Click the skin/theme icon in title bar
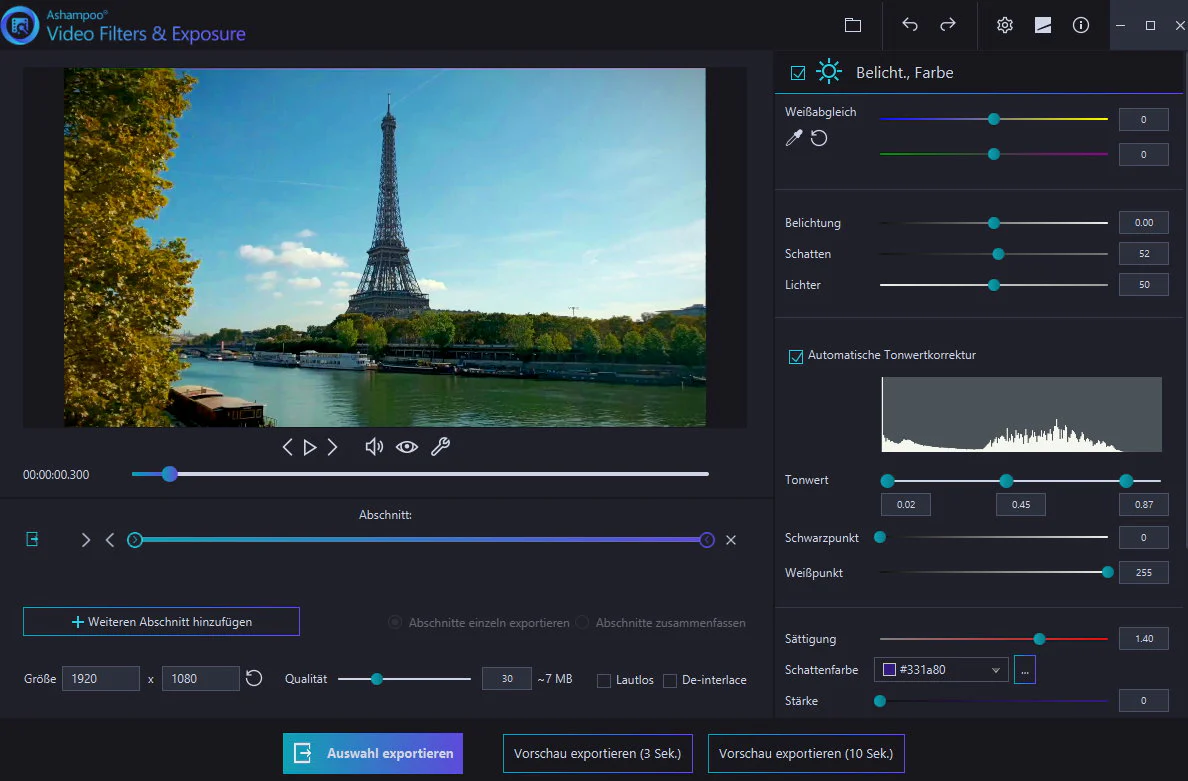 1043,25
